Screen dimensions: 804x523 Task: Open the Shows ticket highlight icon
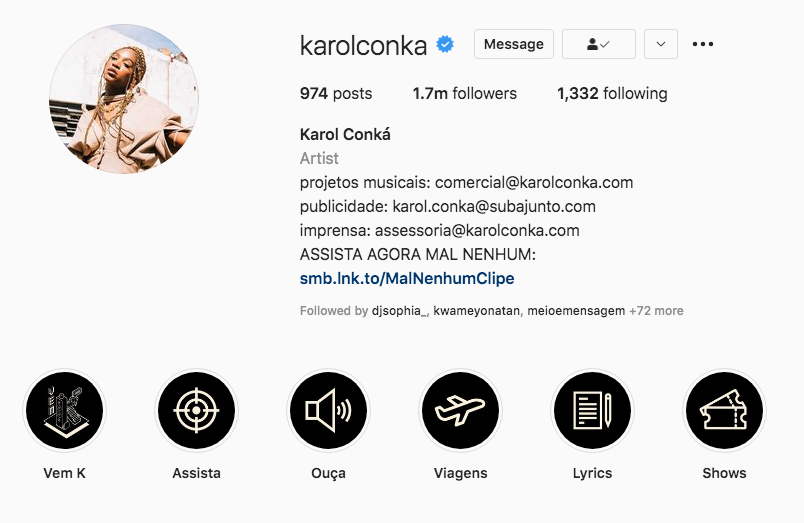(724, 411)
